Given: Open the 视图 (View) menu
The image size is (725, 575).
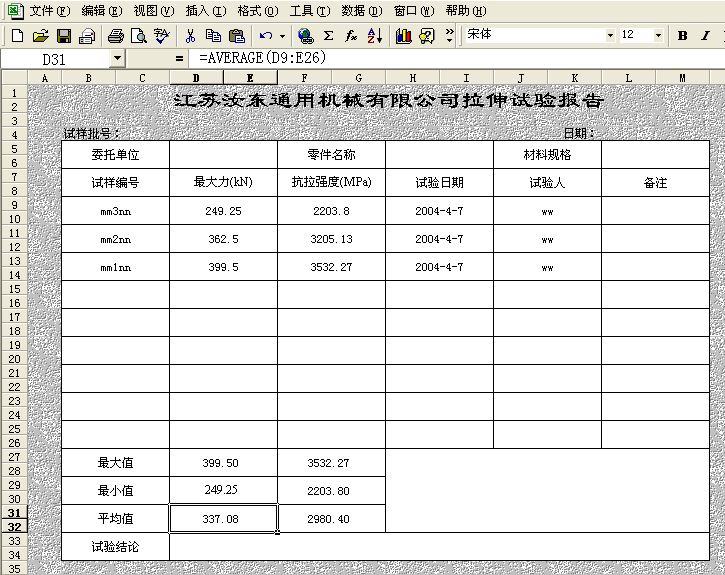Looking at the screenshot, I should 154,11.
